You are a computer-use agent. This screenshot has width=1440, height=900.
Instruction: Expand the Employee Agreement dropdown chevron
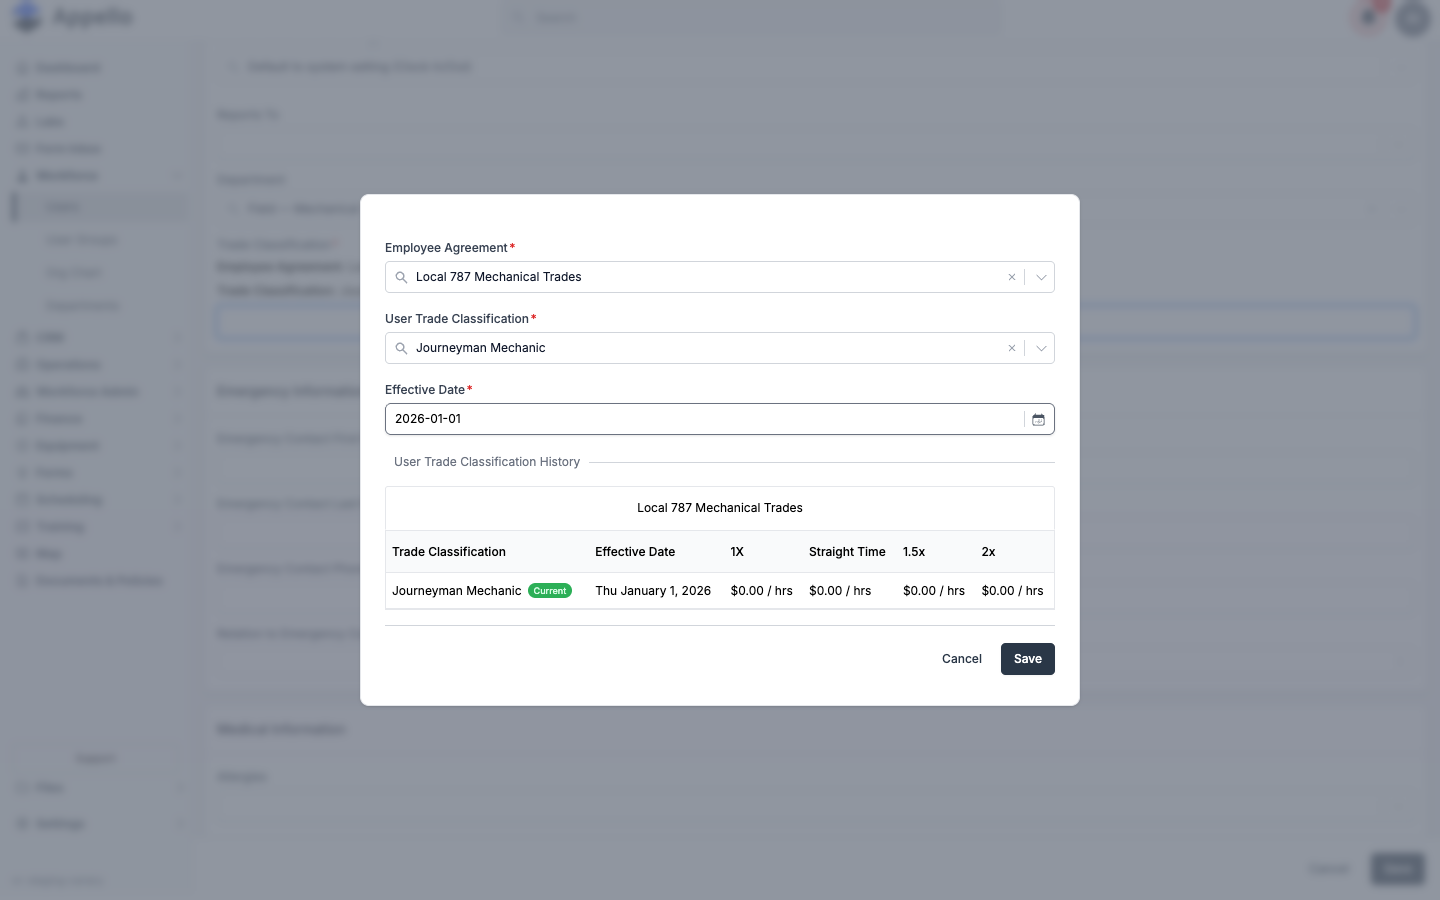tap(1041, 277)
